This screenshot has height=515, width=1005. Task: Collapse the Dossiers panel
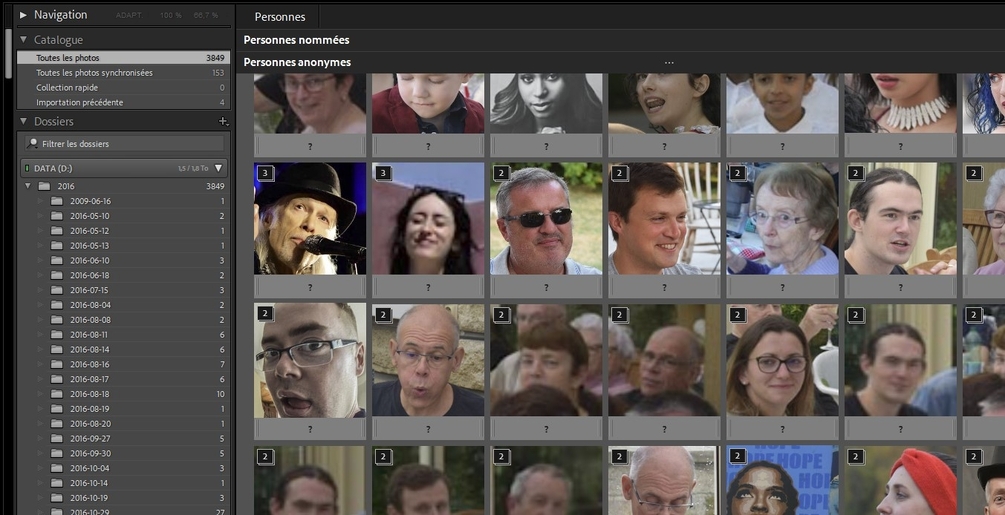point(23,121)
